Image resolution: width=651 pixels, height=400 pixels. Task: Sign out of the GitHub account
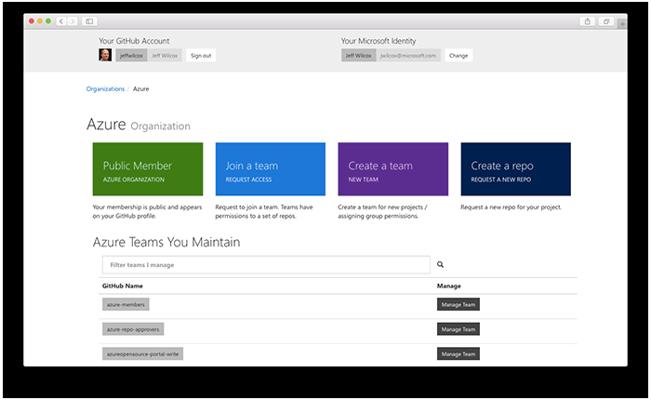tap(201, 55)
